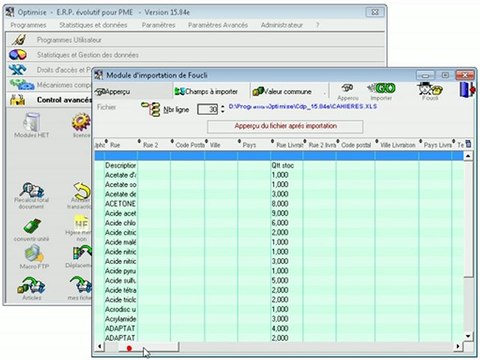Select the Rue Livraison column header
This screenshot has width=480, height=360.
click(x=287, y=145)
